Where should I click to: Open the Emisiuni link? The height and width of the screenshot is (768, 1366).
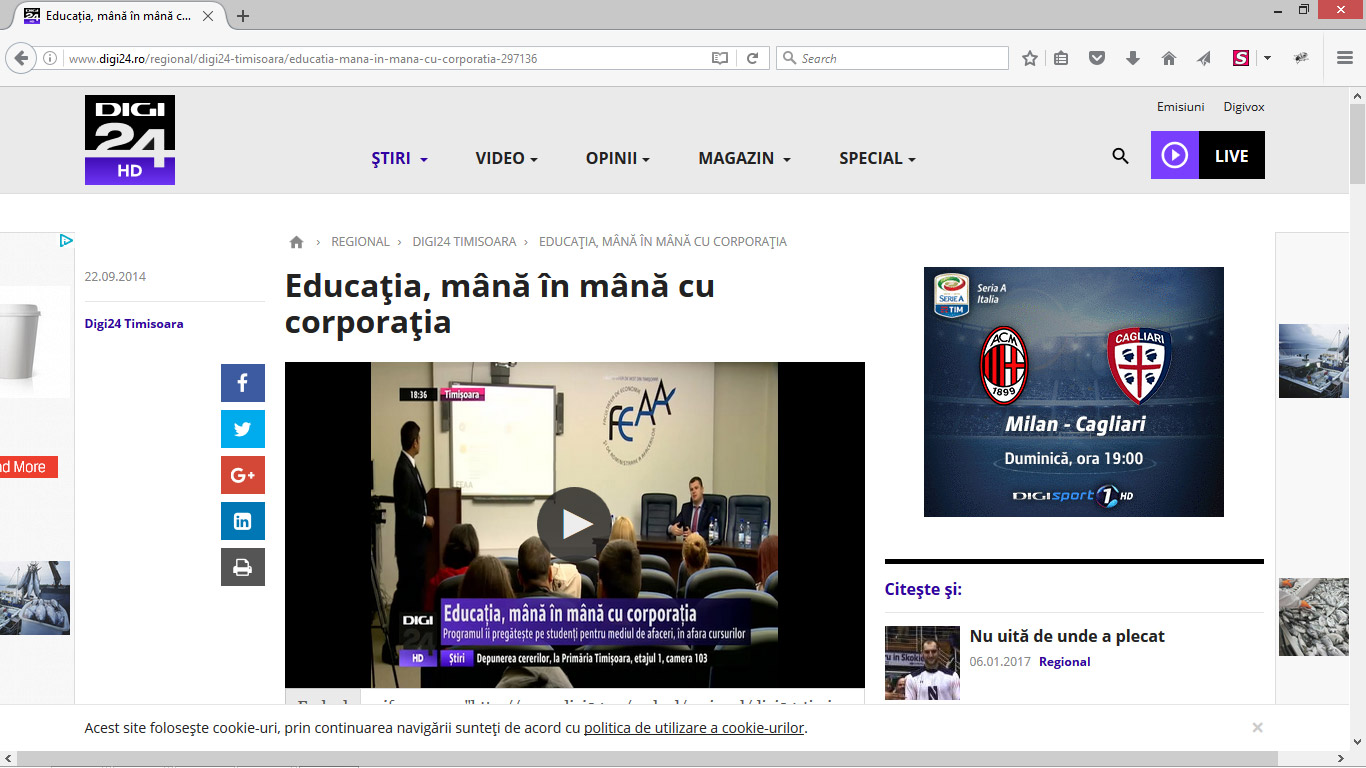click(1180, 107)
